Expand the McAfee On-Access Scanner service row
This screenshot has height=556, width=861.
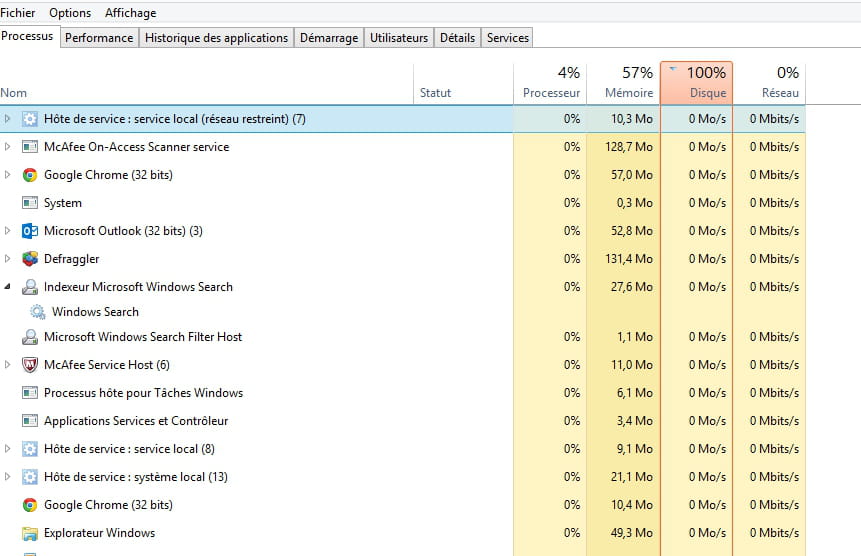7,147
